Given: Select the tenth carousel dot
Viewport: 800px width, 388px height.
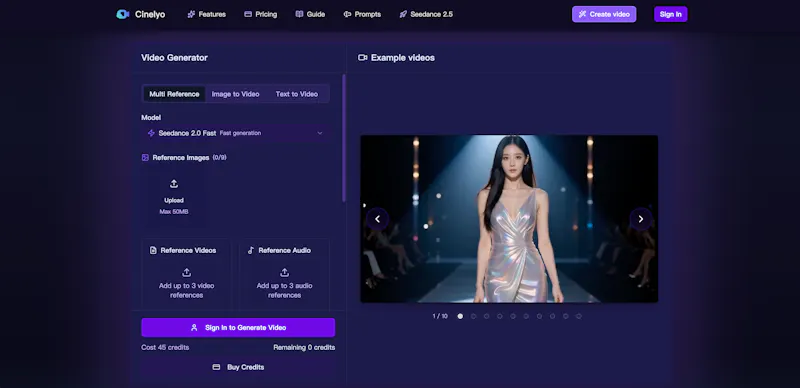Looking at the screenshot, I should pos(579,317).
